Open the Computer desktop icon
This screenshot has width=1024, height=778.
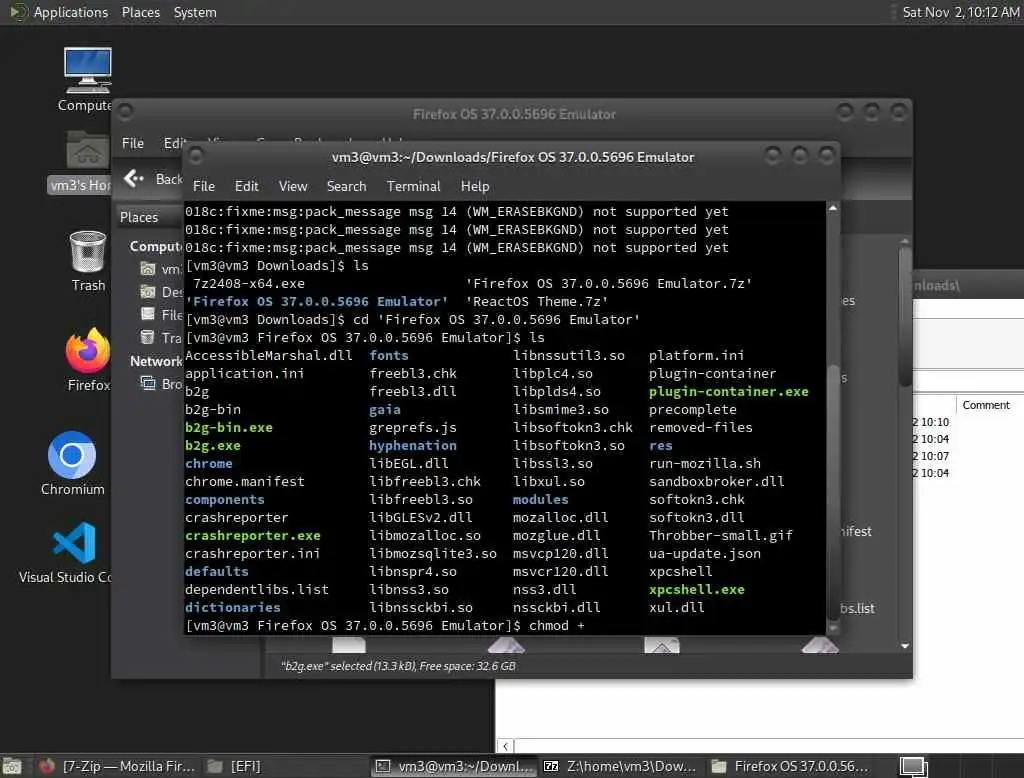pos(88,71)
